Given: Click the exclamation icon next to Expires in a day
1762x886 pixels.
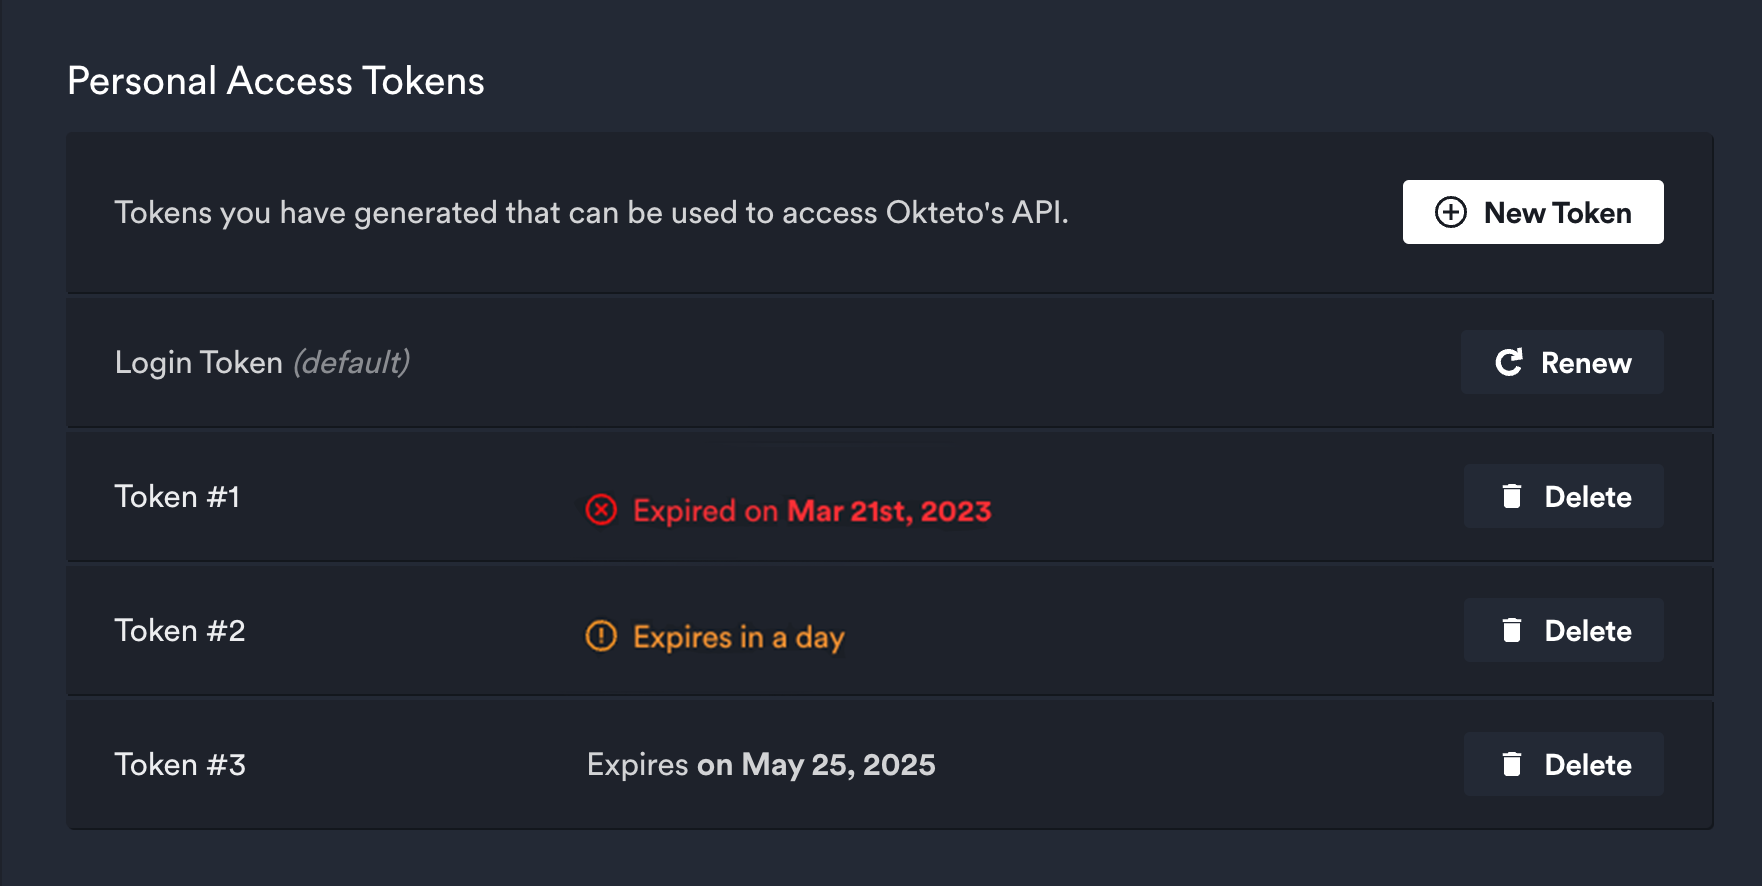Looking at the screenshot, I should (600, 637).
